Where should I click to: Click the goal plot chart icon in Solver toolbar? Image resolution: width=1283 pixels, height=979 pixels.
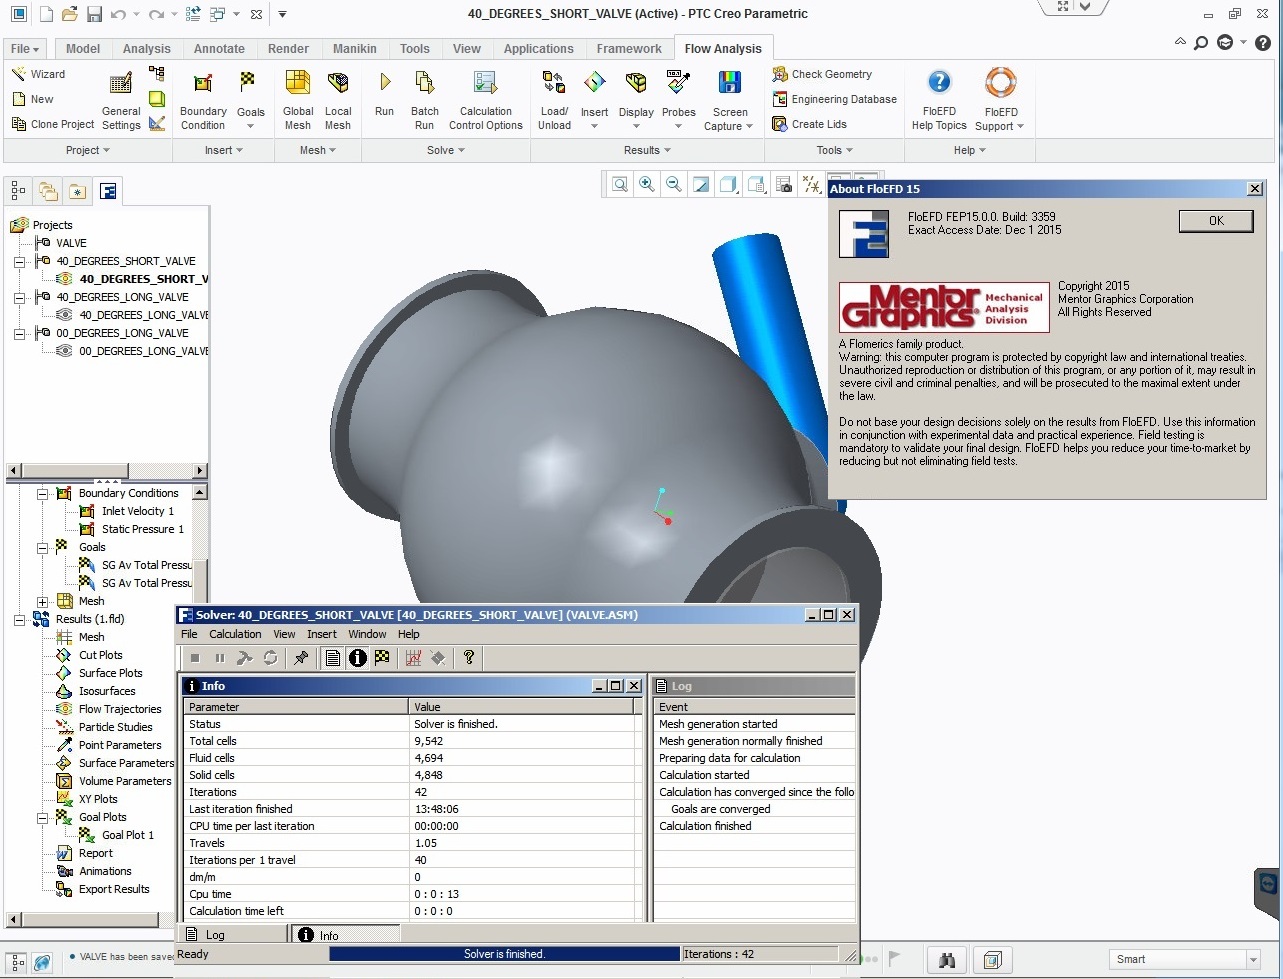pos(413,658)
